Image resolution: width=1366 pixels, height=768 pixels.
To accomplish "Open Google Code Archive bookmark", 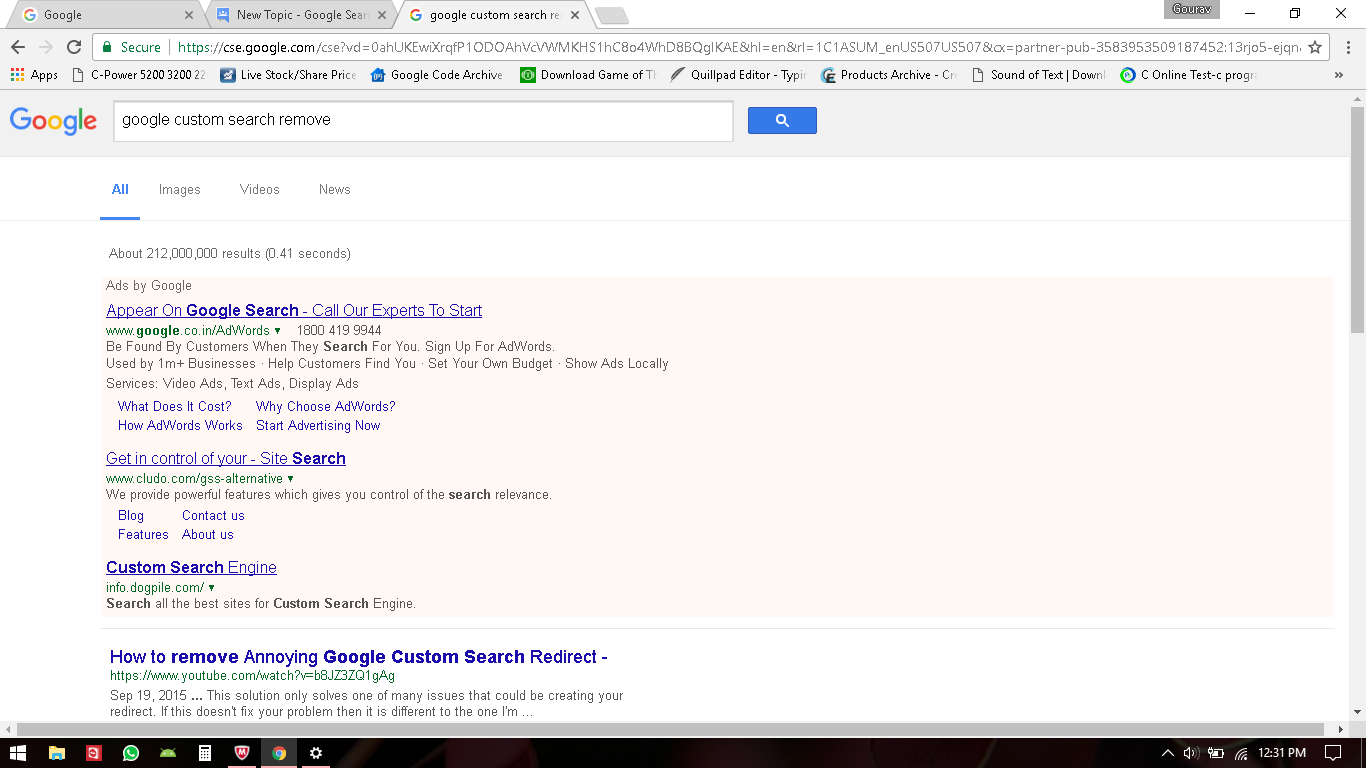I will 437,75.
